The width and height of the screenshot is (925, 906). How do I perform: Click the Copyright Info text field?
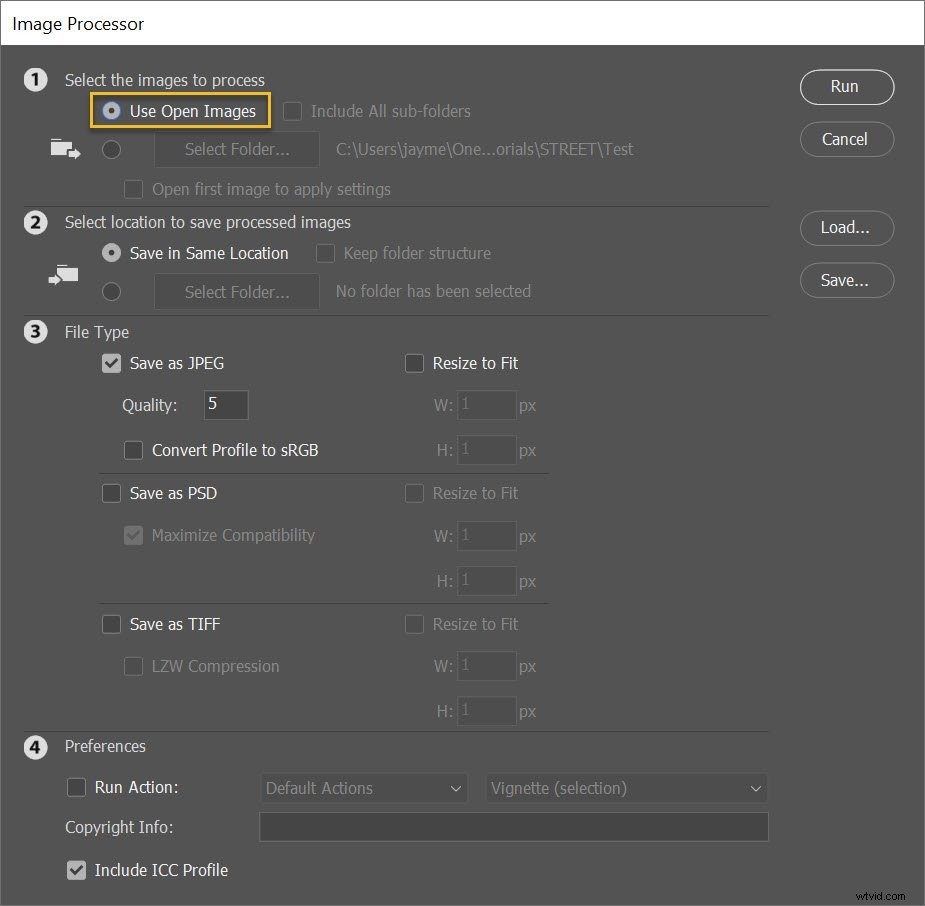[x=513, y=827]
